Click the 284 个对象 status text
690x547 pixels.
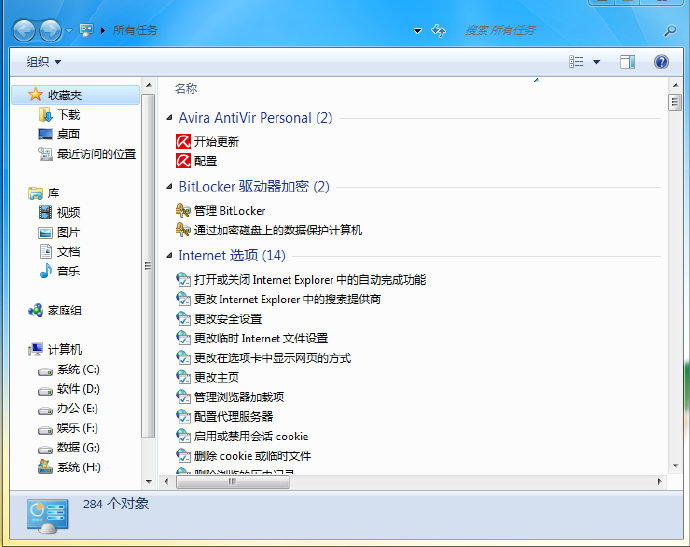click(116, 503)
